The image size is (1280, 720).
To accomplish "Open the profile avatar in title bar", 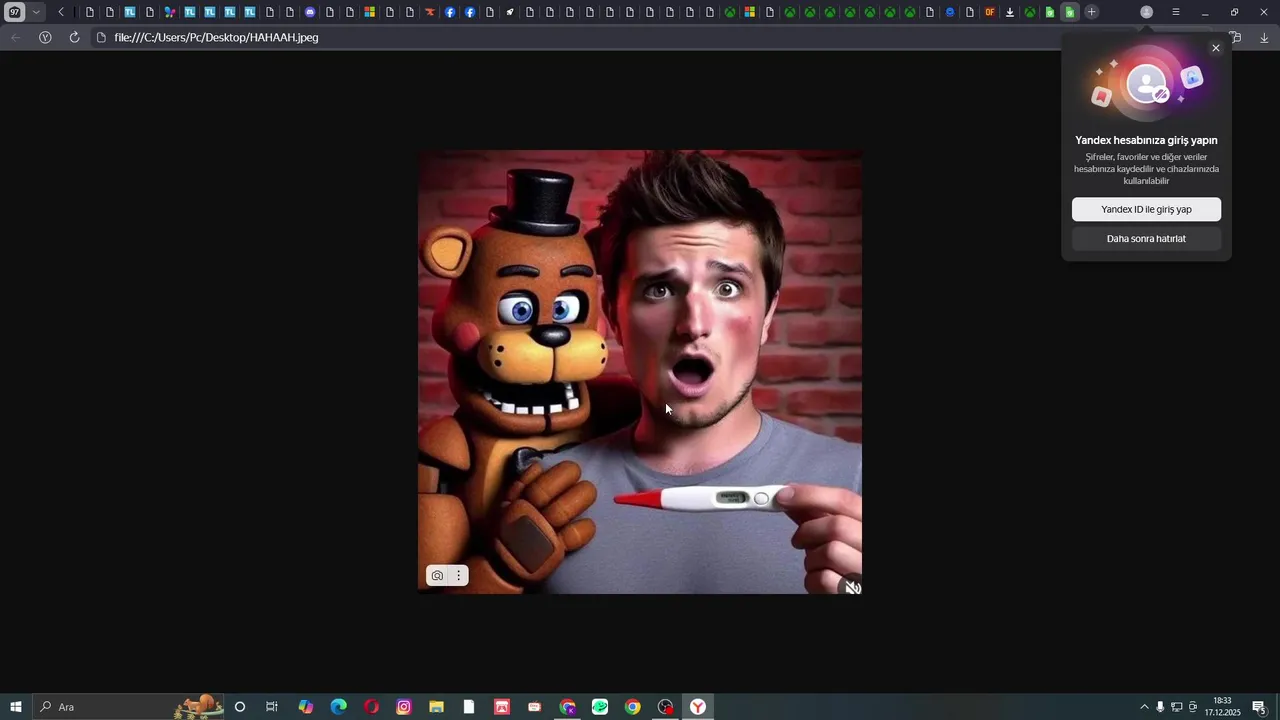I will click(1147, 12).
